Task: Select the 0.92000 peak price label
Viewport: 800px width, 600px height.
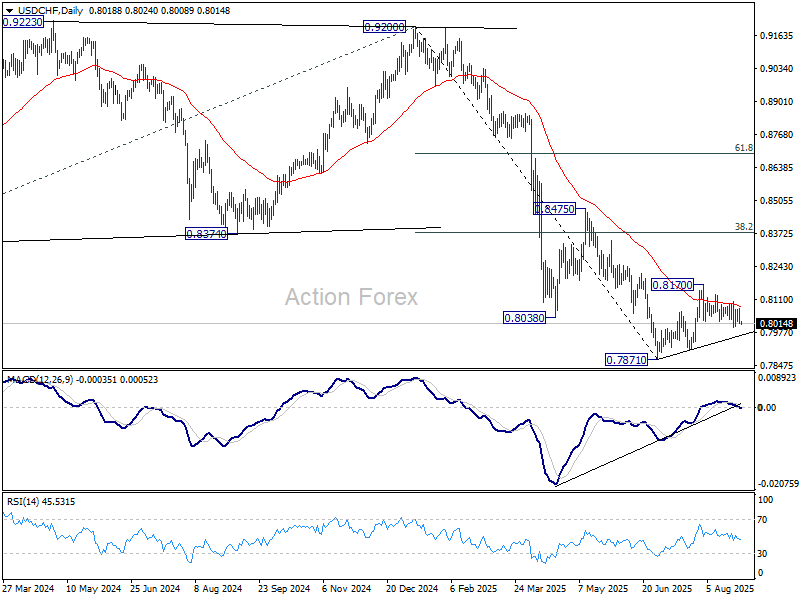Action: [385, 28]
